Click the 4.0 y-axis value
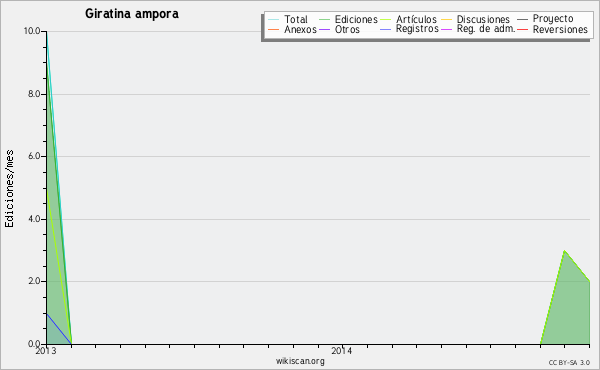Viewport: 600px width, 370px height. click(x=34, y=219)
